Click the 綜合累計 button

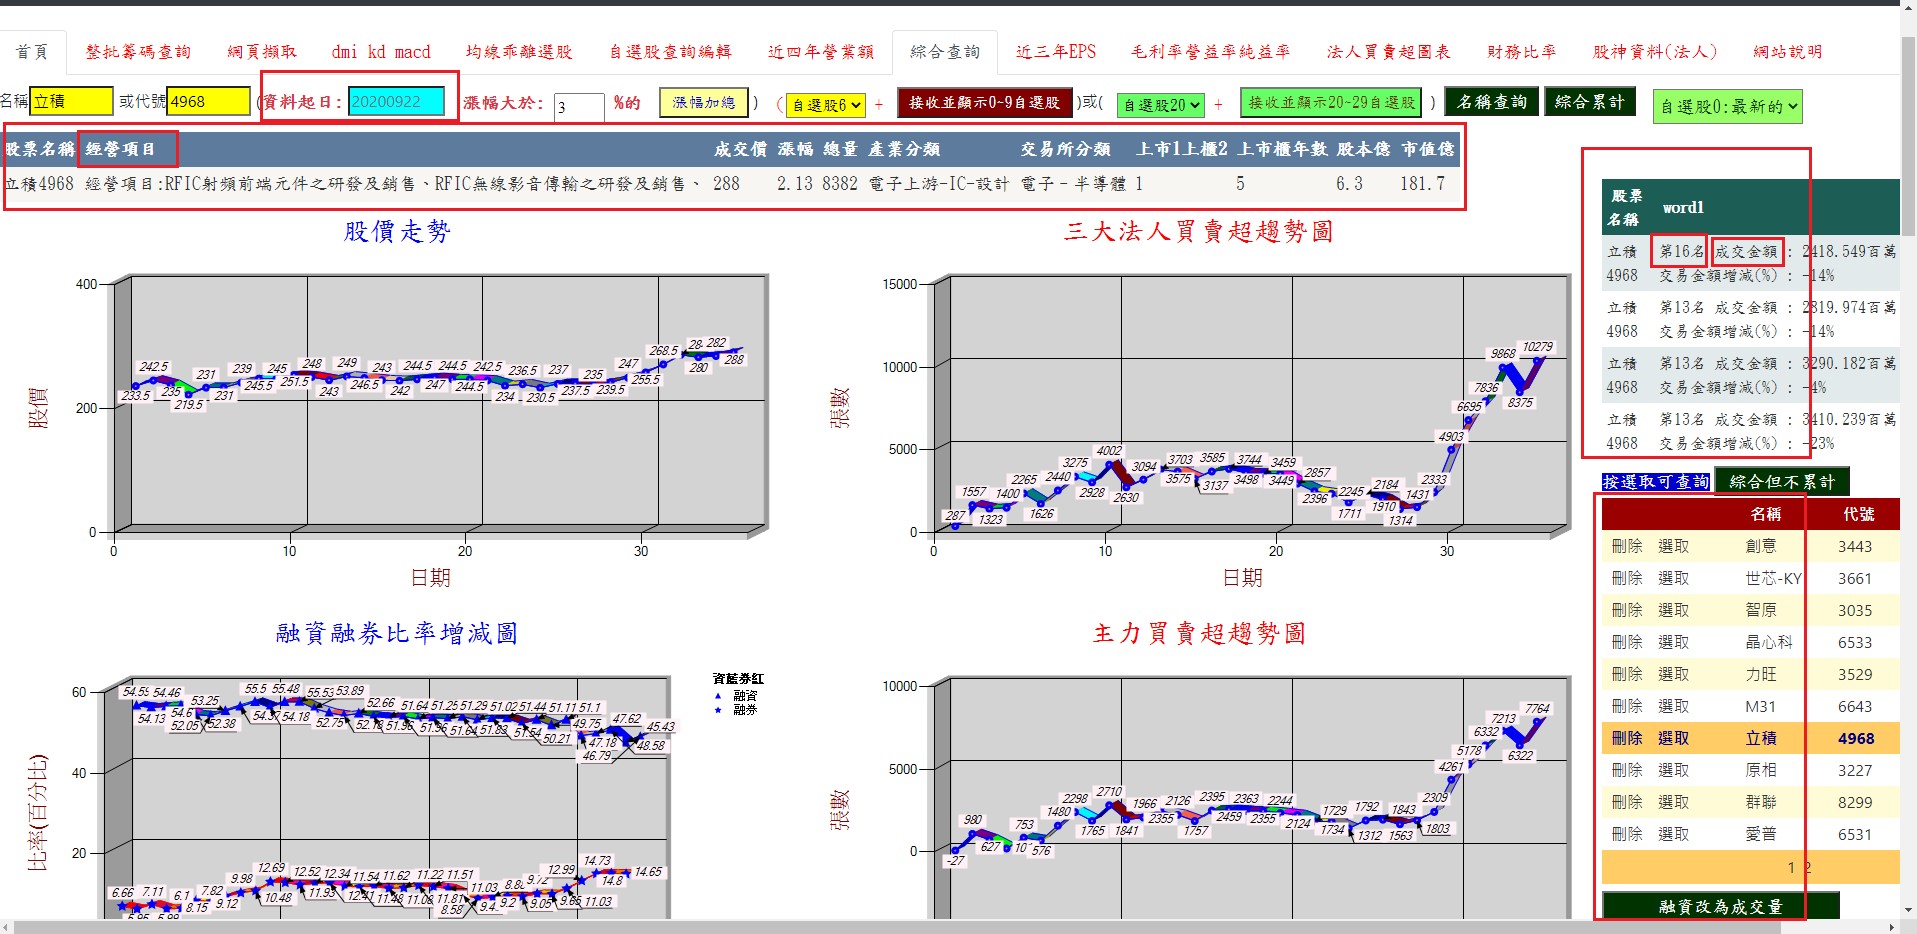(1589, 101)
